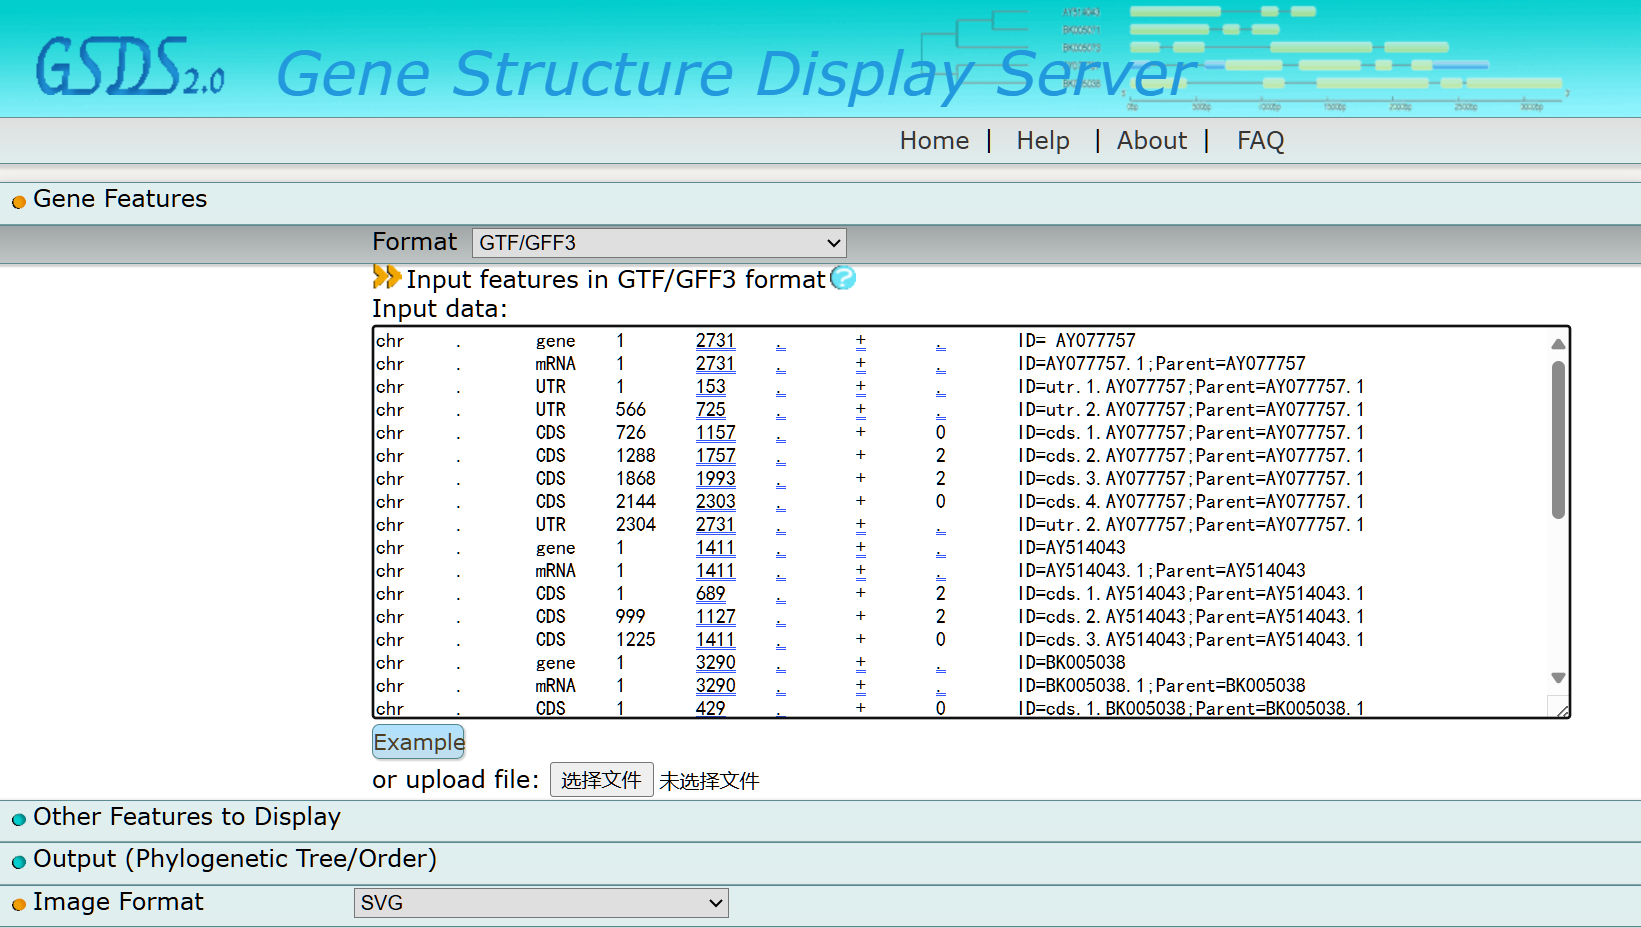Click the Example button
This screenshot has width=1641, height=928.
click(419, 742)
